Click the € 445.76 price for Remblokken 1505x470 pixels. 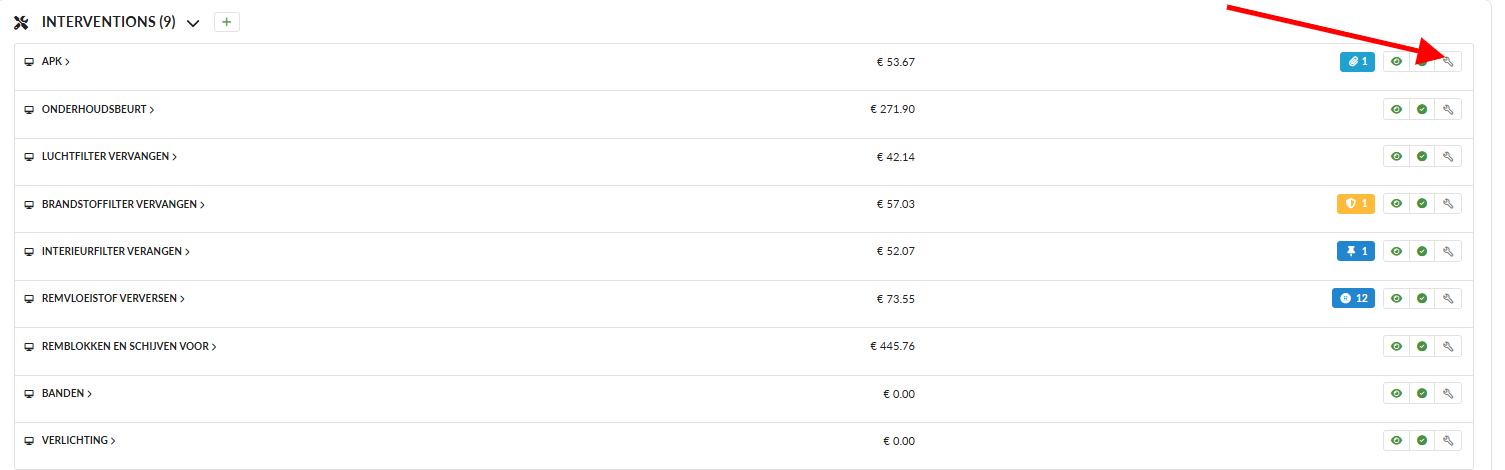coord(892,346)
